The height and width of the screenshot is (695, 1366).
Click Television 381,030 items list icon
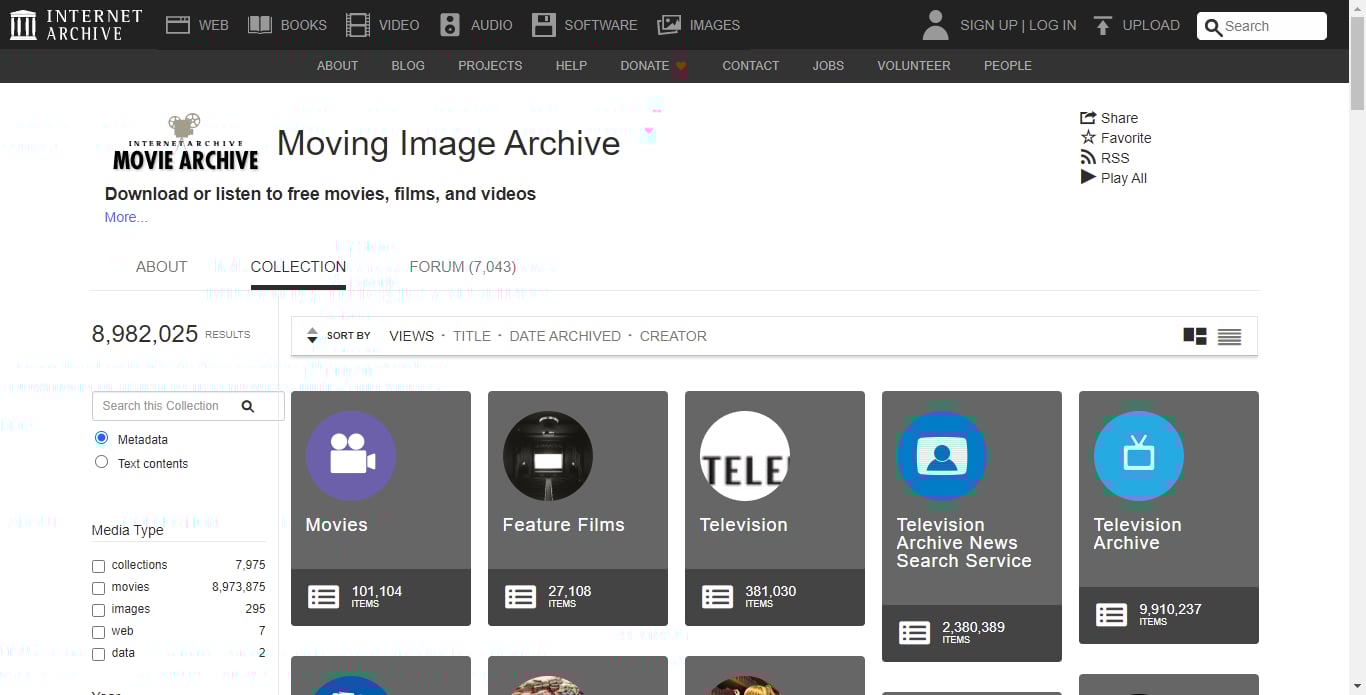(x=717, y=597)
